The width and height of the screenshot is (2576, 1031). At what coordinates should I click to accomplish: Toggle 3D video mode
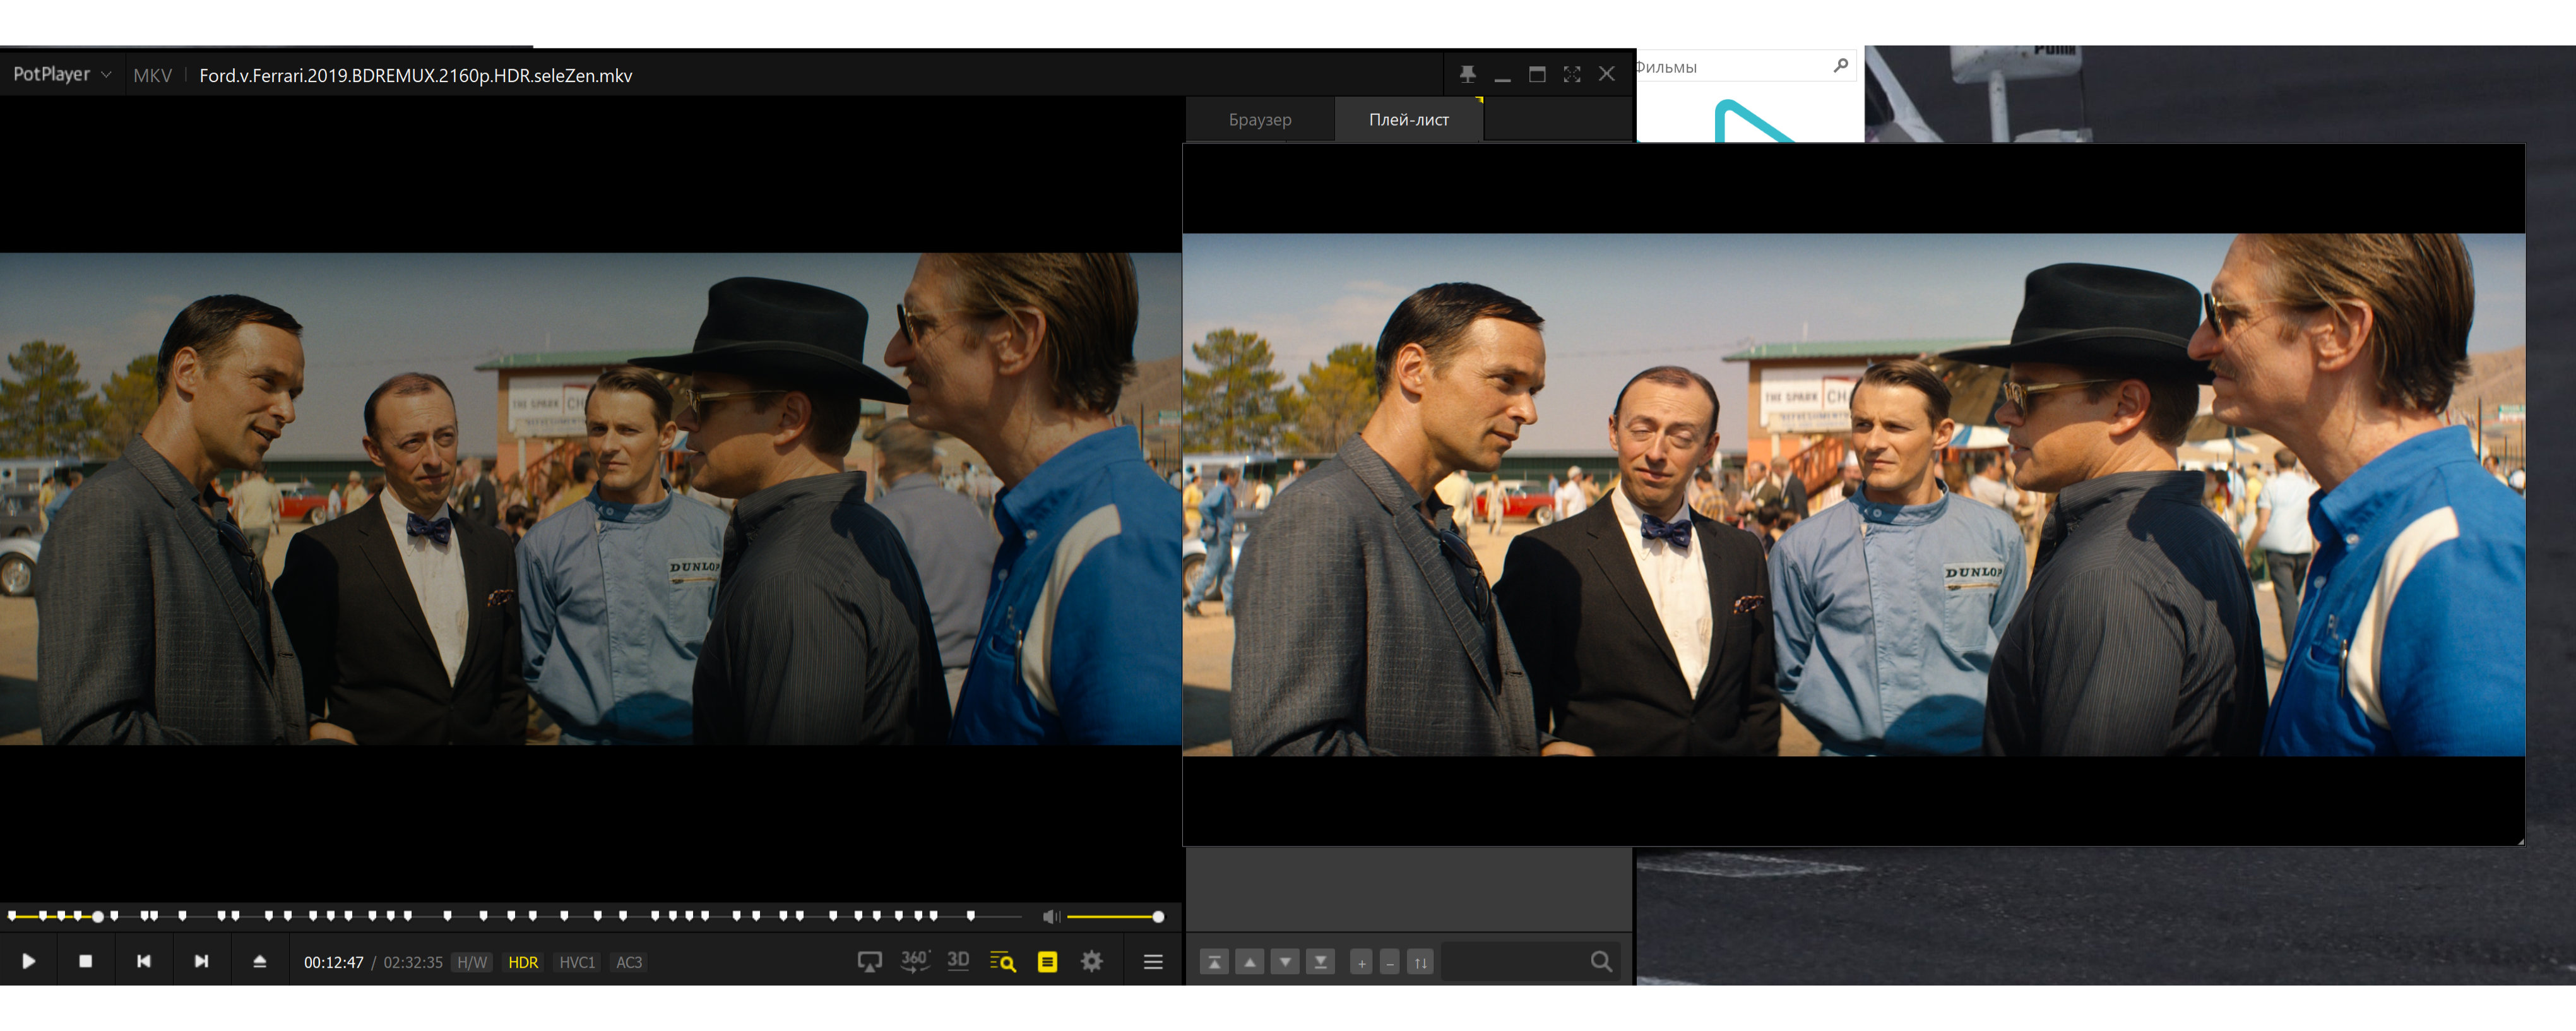pyautogui.click(x=958, y=961)
